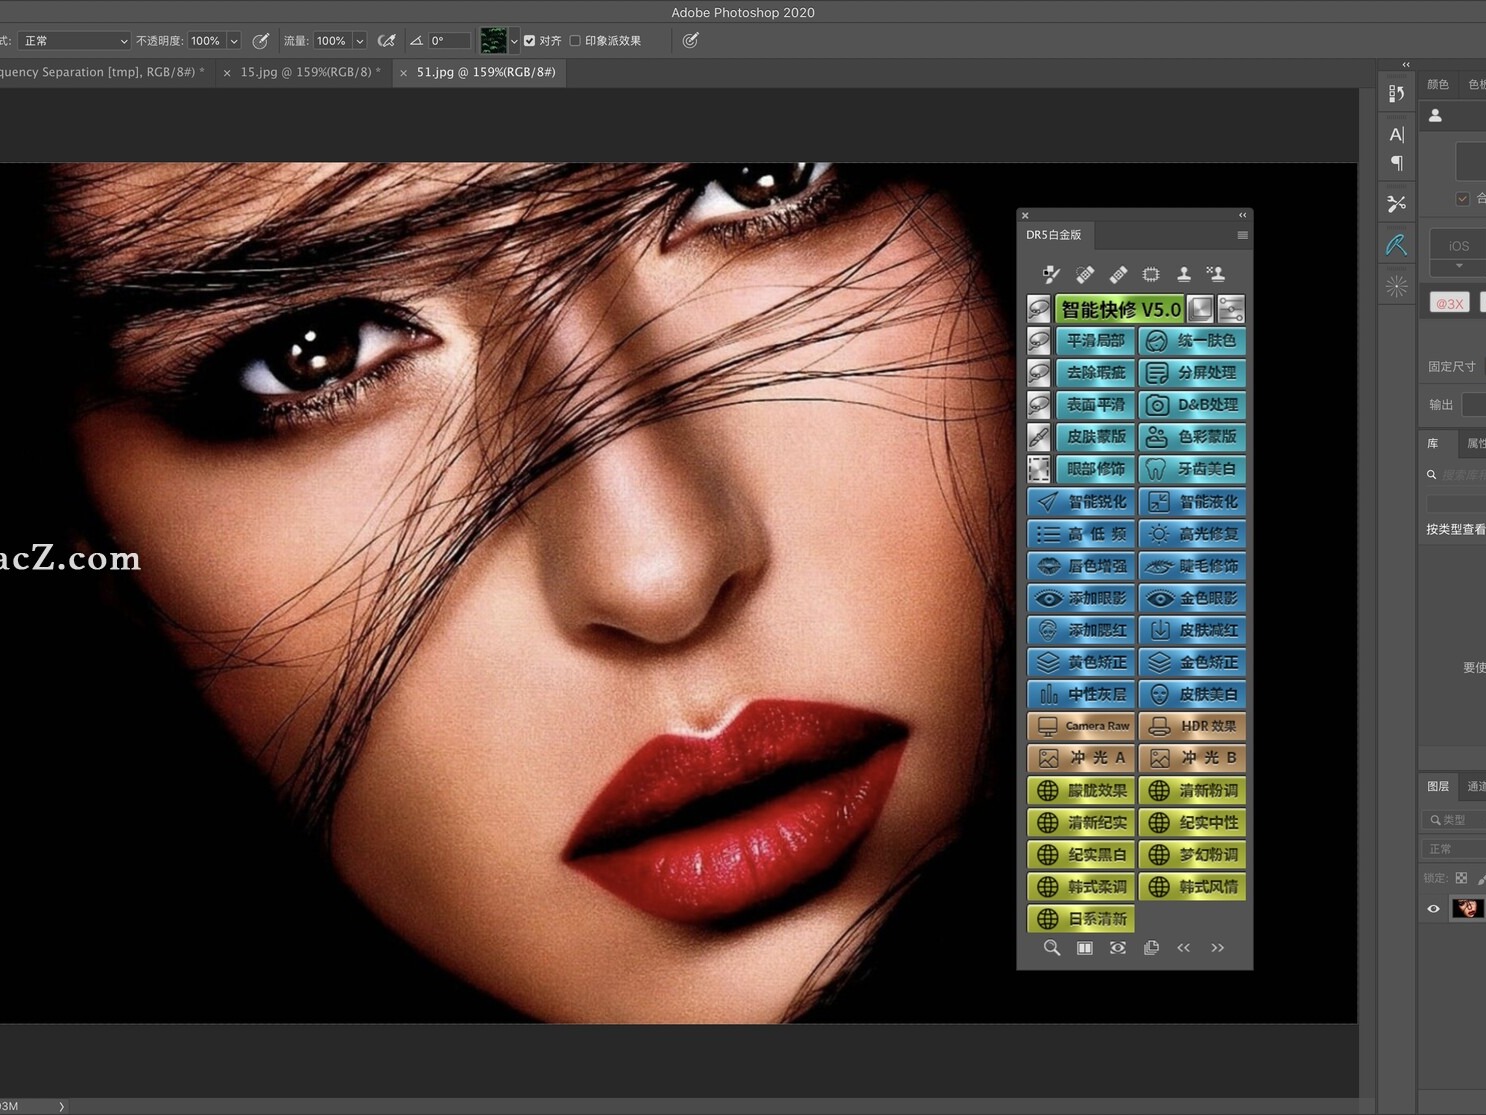Image resolution: width=1486 pixels, height=1115 pixels.
Task: Hide the portrait layer using its eye toggle
Action: click(x=1434, y=908)
